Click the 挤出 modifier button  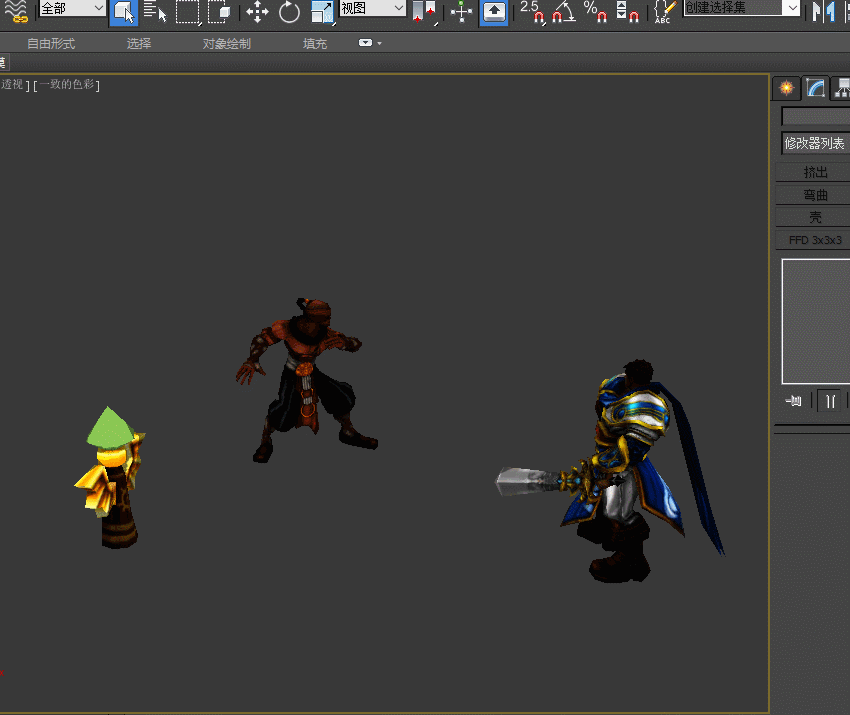815,172
